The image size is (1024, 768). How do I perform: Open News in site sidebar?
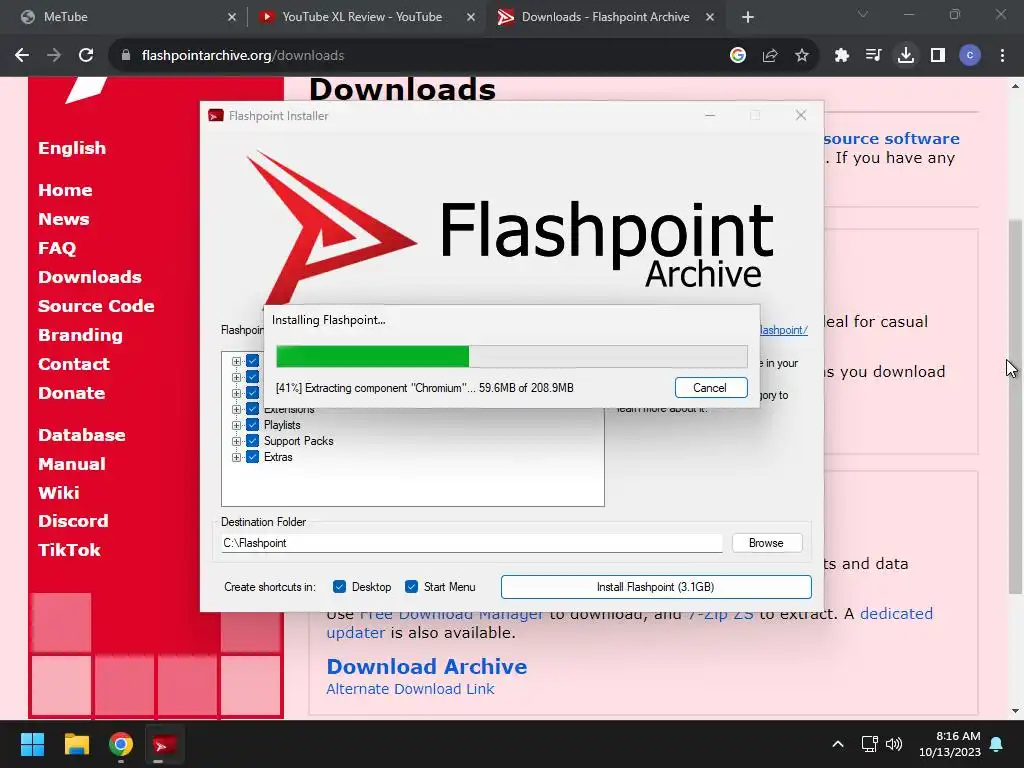tap(63, 219)
